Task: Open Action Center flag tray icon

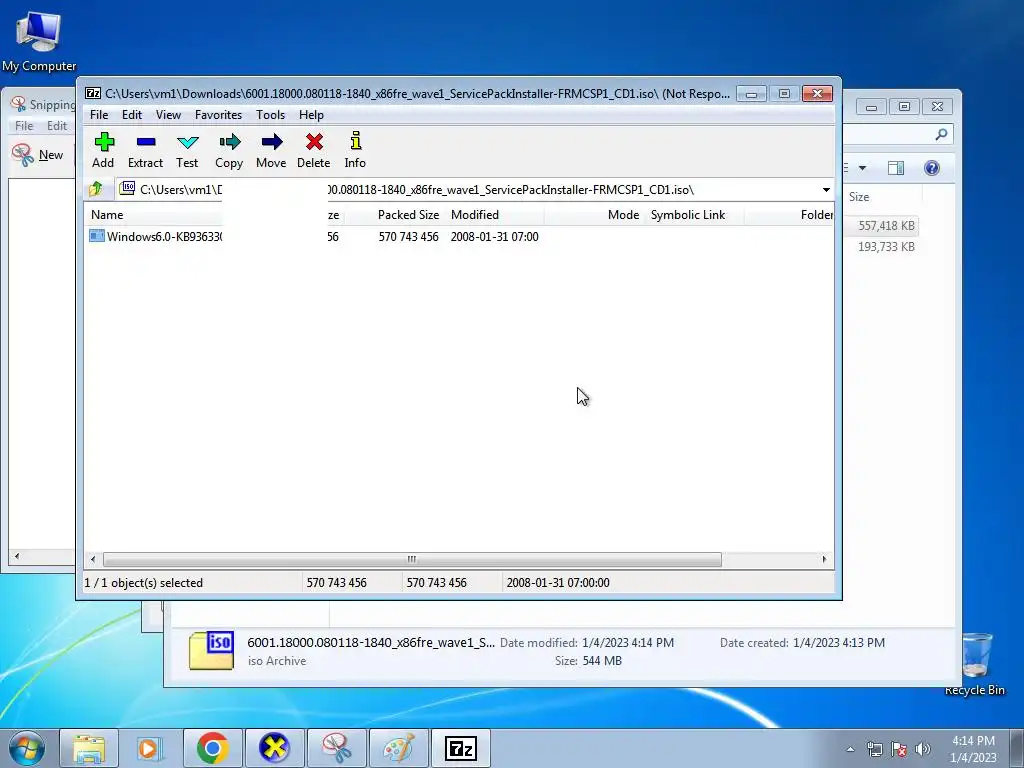Action: click(899, 749)
